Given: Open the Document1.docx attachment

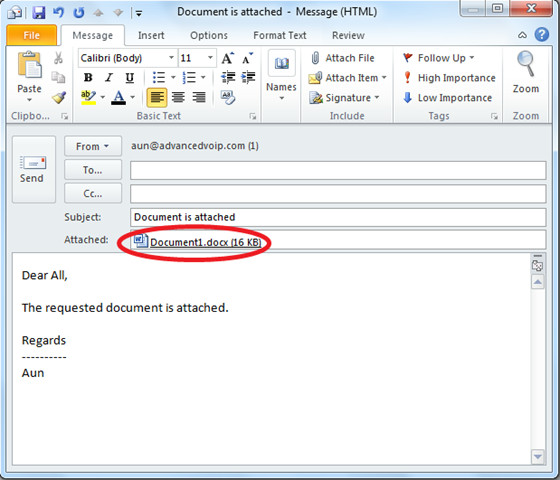Looking at the screenshot, I should (206, 242).
